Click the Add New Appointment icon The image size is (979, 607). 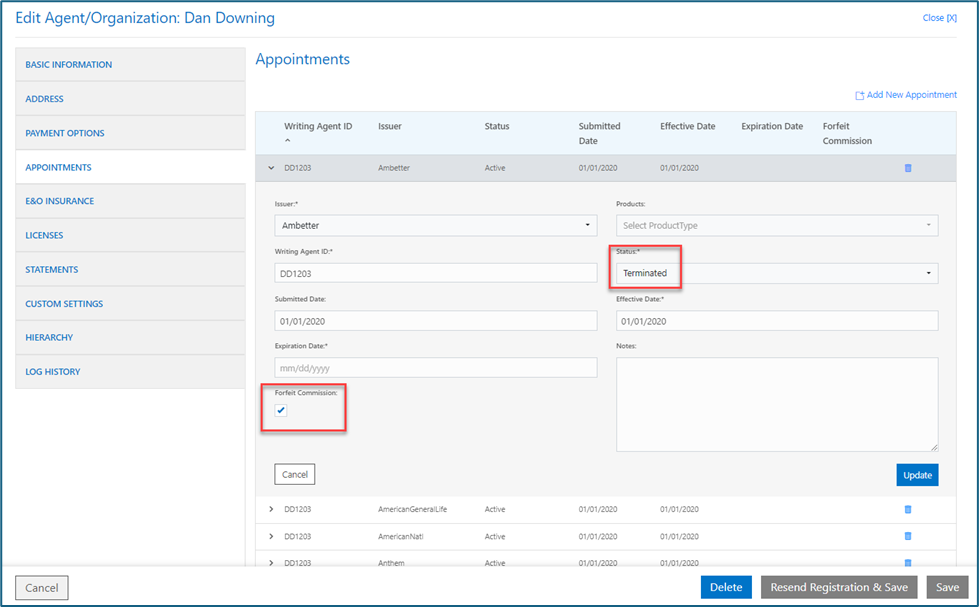(859, 95)
